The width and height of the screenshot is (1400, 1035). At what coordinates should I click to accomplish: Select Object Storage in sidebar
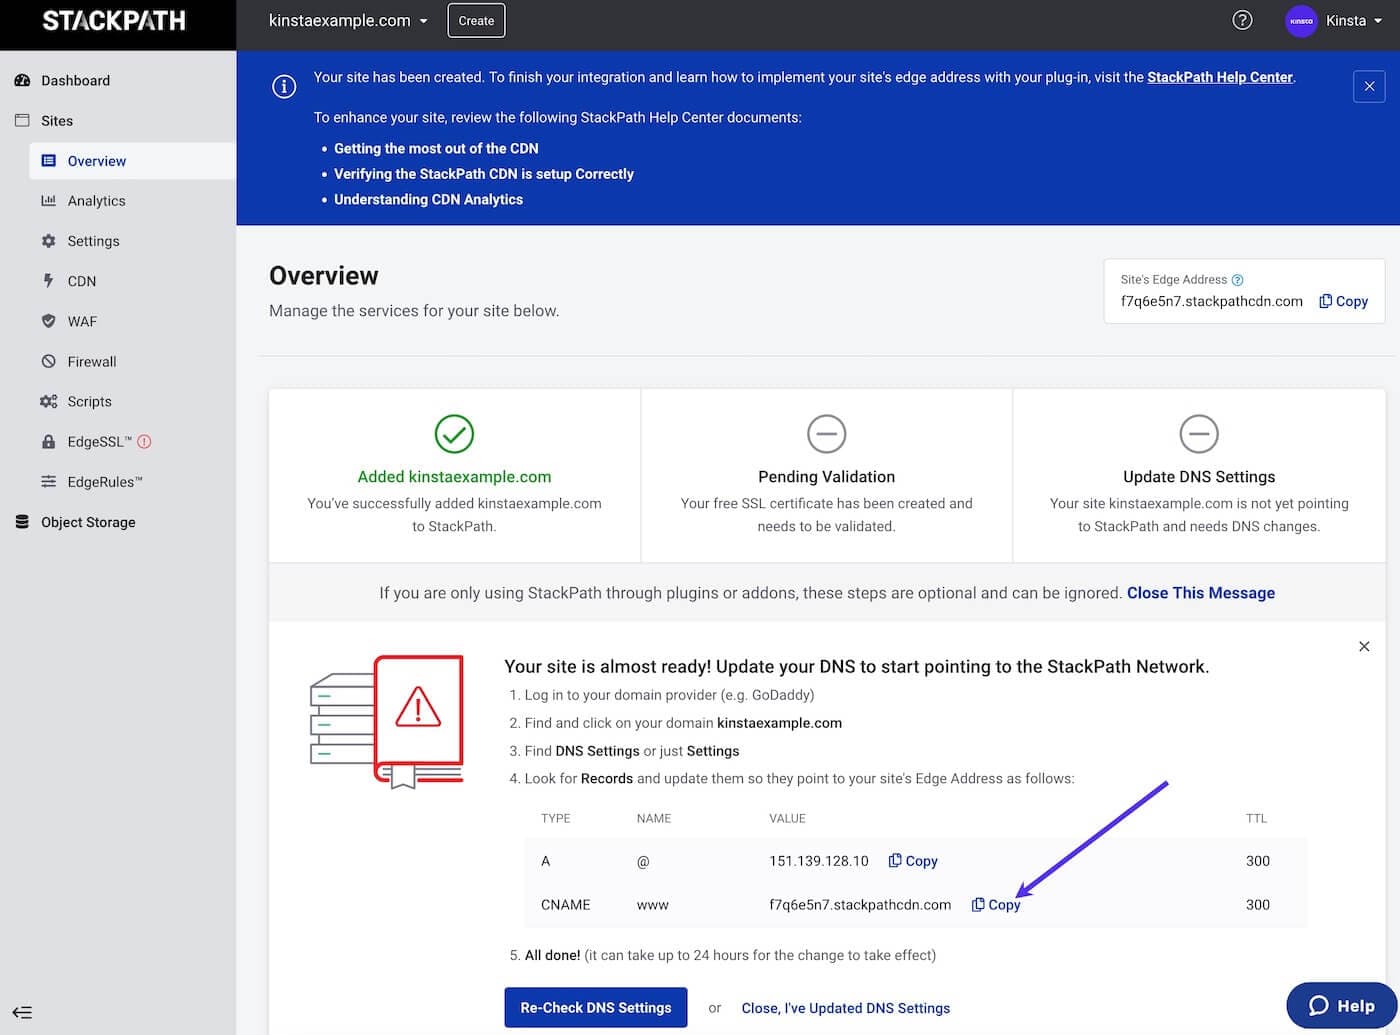(x=88, y=522)
